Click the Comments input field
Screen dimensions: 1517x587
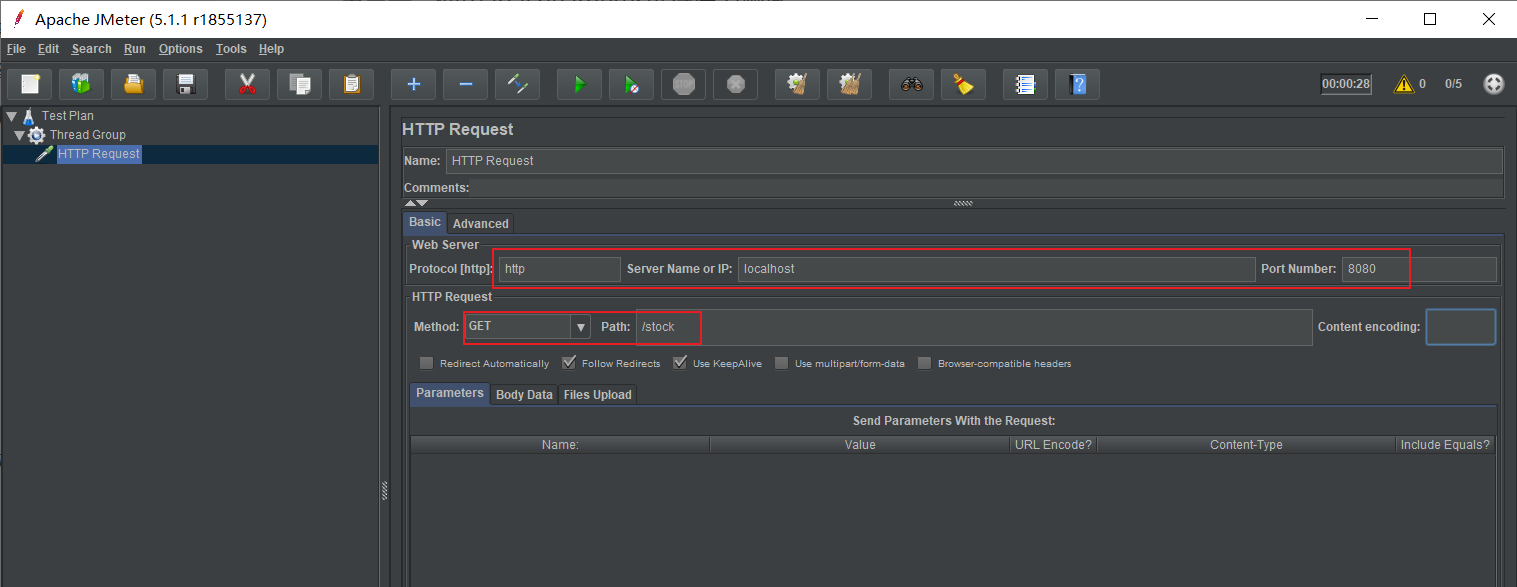pos(986,188)
